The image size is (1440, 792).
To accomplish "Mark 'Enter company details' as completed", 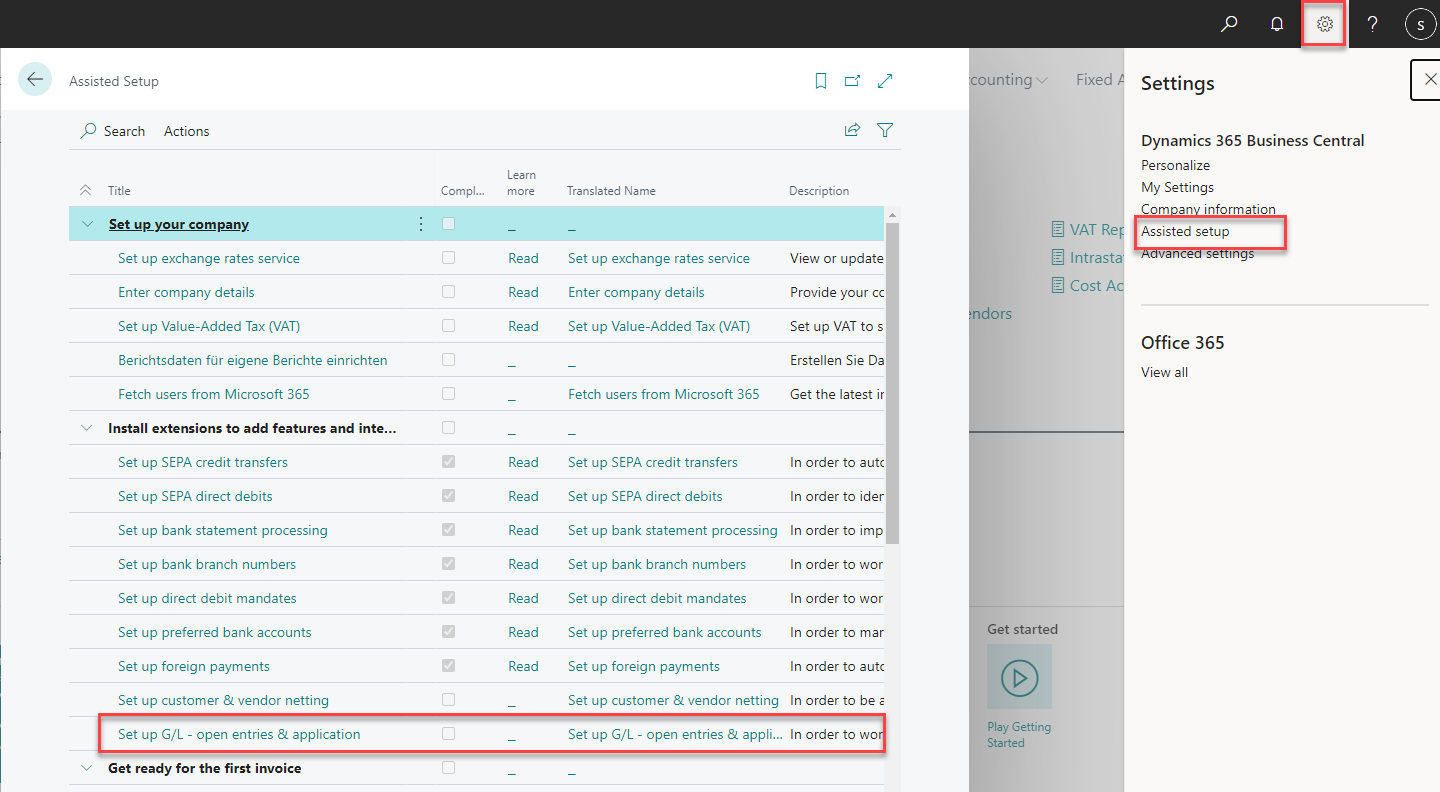I will pyautogui.click(x=448, y=291).
